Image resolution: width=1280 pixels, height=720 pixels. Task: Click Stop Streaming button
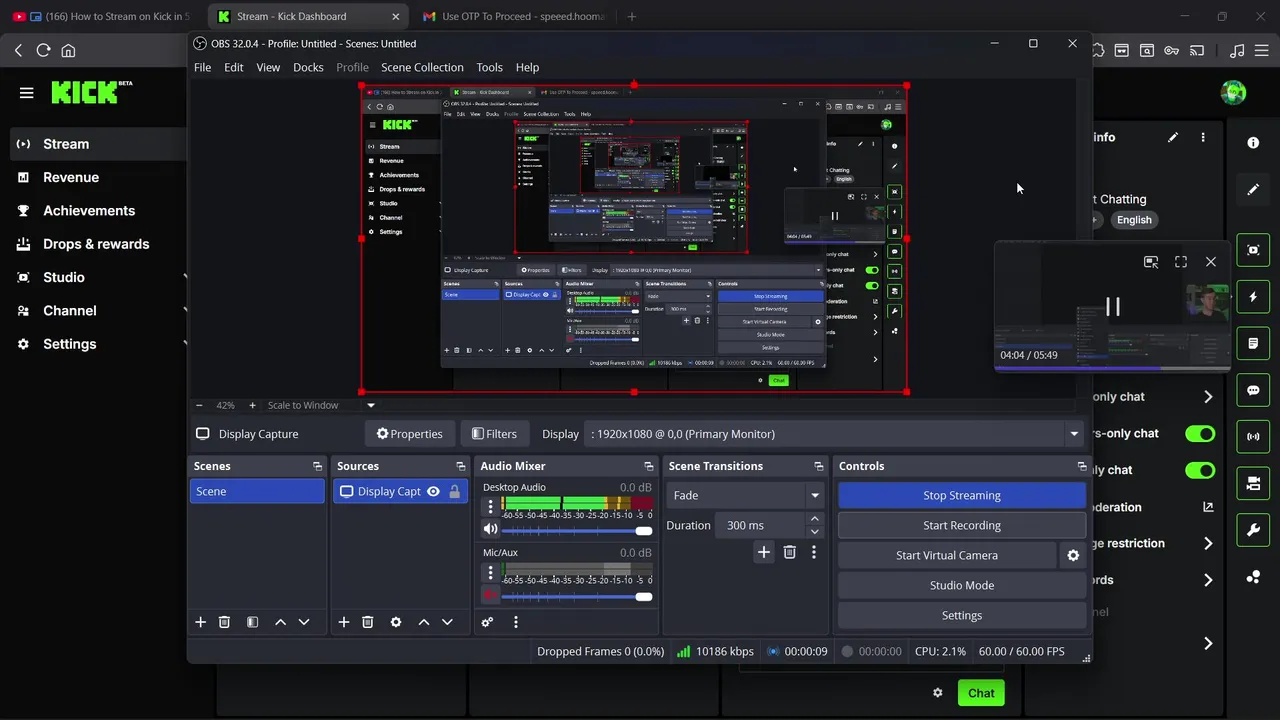pyautogui.click(x=962, y=495)
